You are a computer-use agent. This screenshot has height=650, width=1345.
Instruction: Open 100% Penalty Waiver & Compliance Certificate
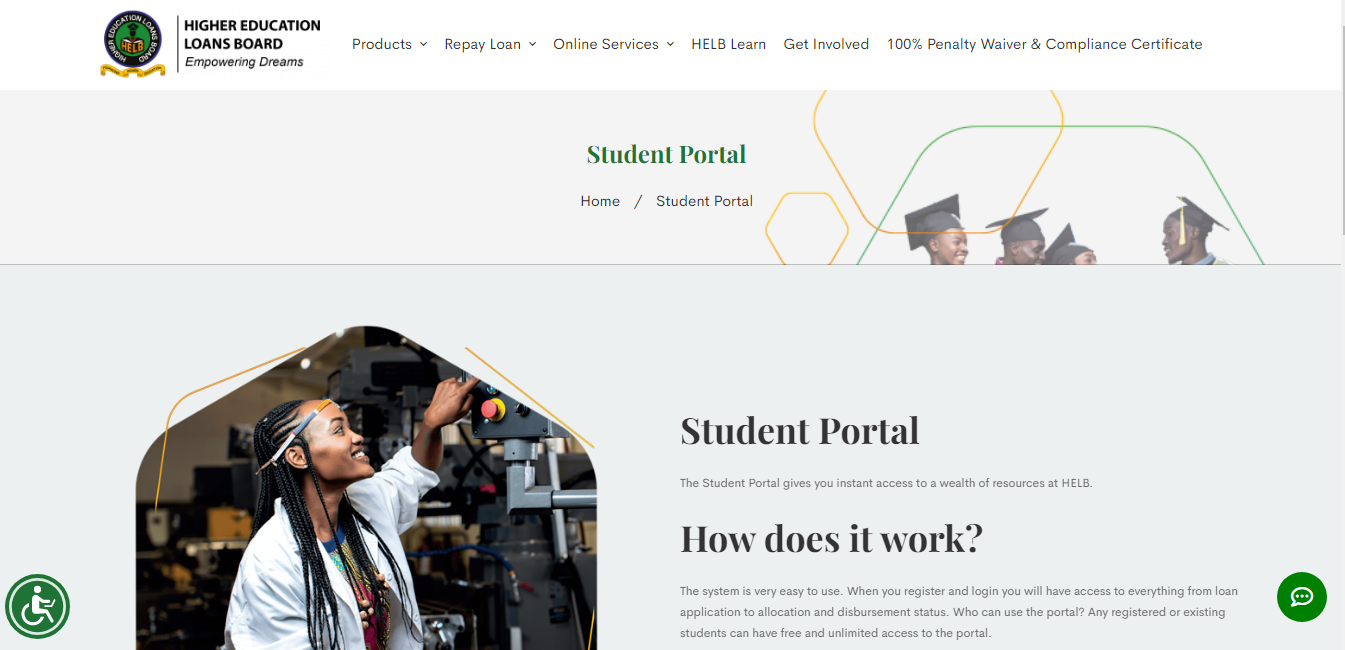[x=1045, y=44]
